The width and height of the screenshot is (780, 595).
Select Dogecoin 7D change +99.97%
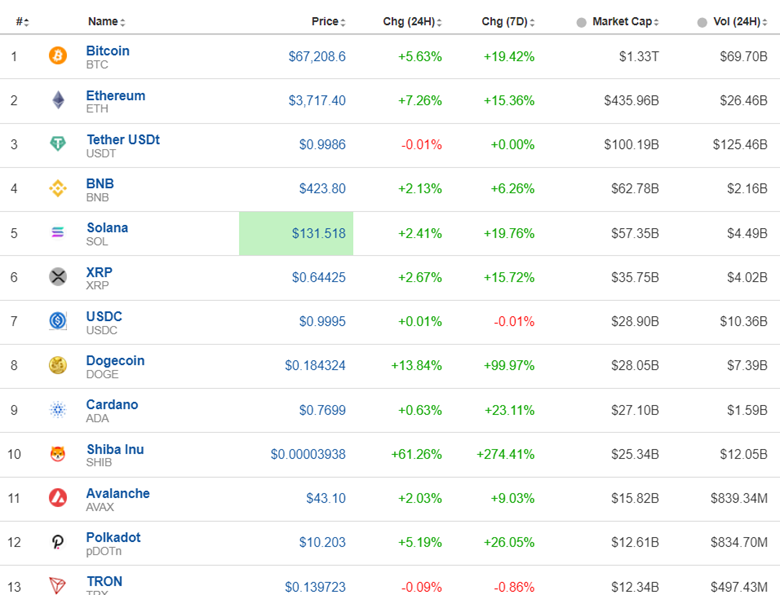(509, 366)
